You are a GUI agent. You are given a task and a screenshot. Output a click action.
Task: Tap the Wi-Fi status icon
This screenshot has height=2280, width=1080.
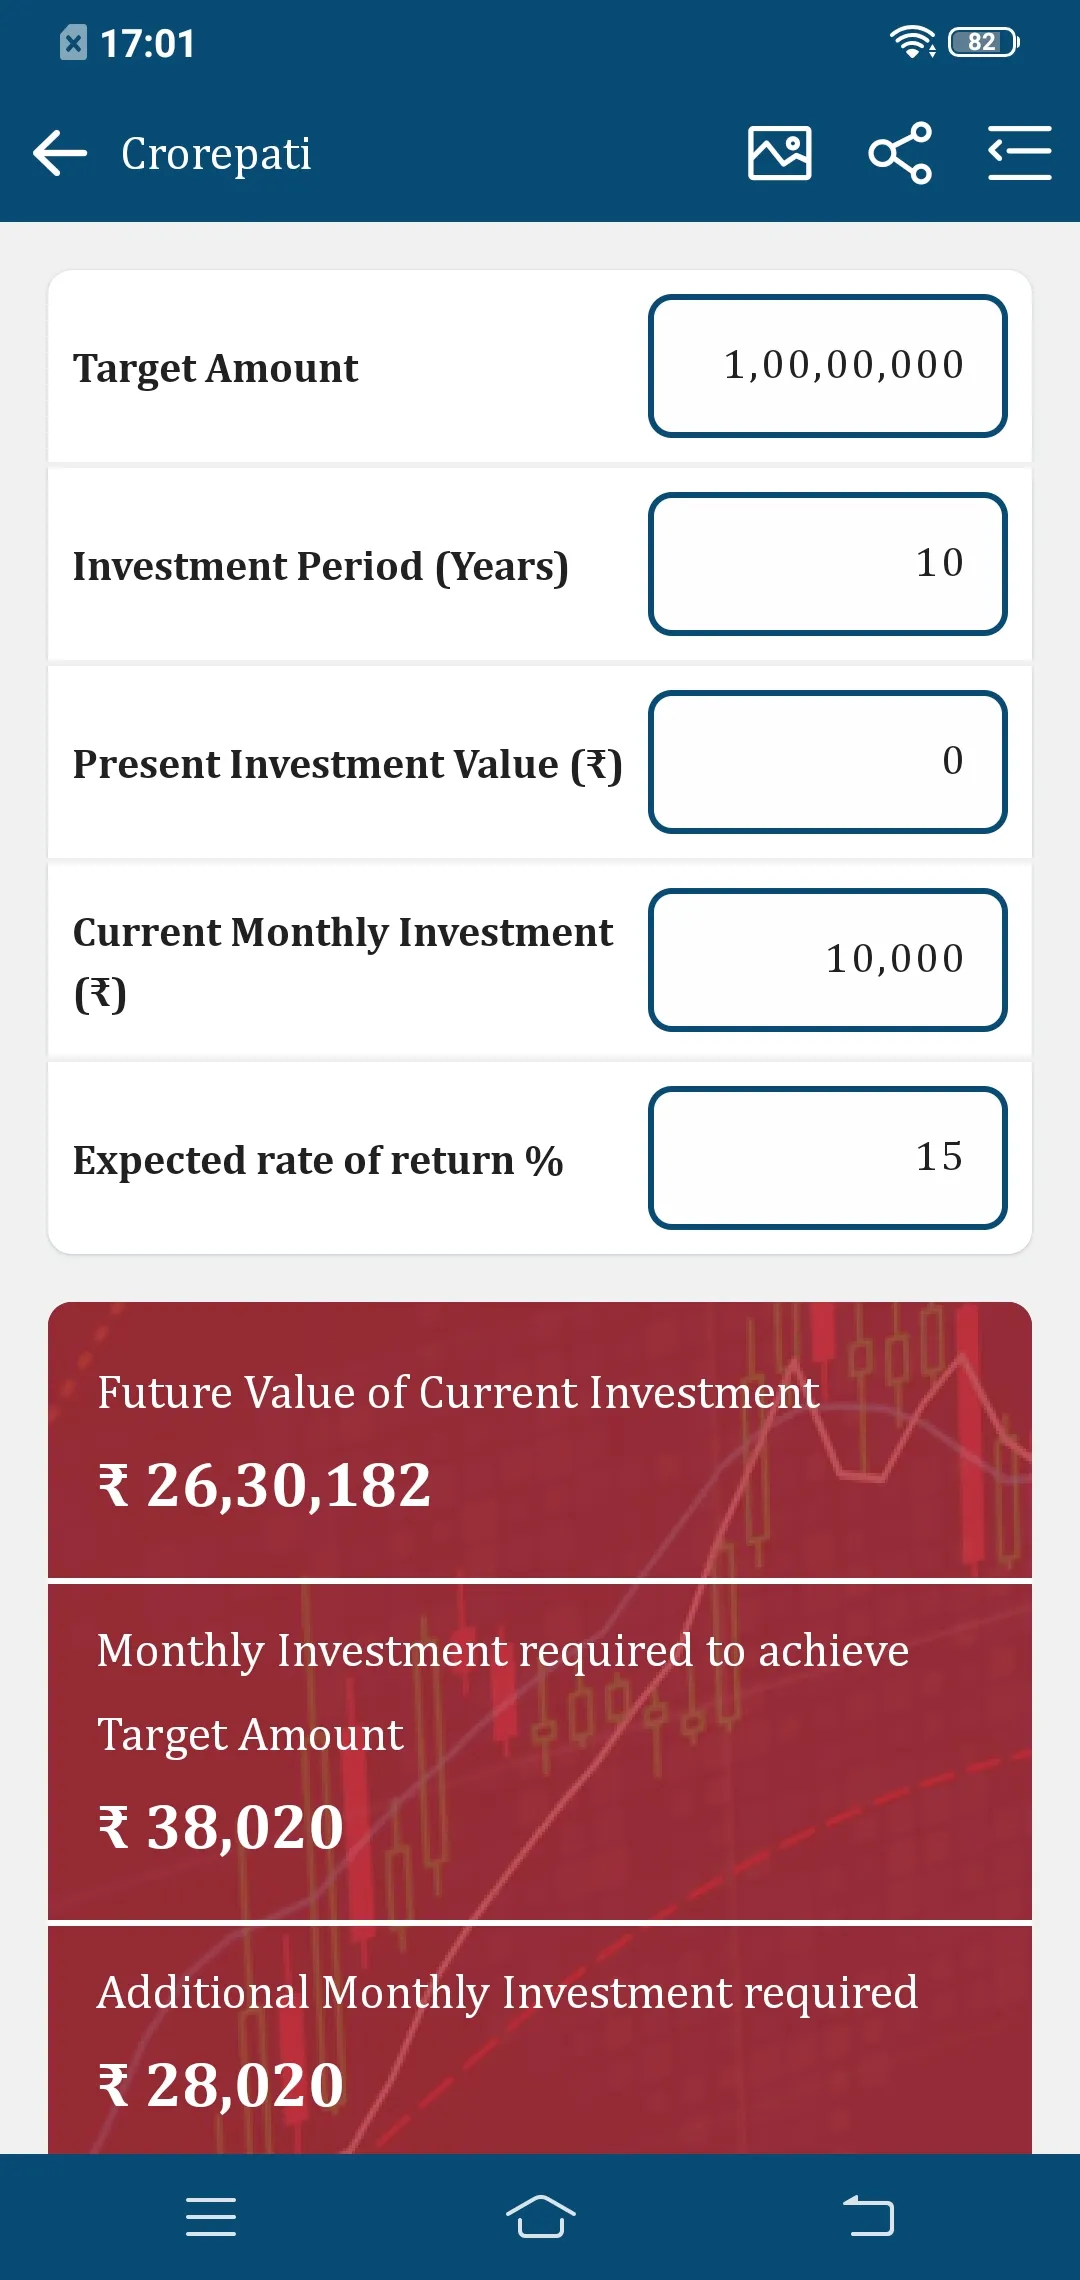(x=912, y=42)
